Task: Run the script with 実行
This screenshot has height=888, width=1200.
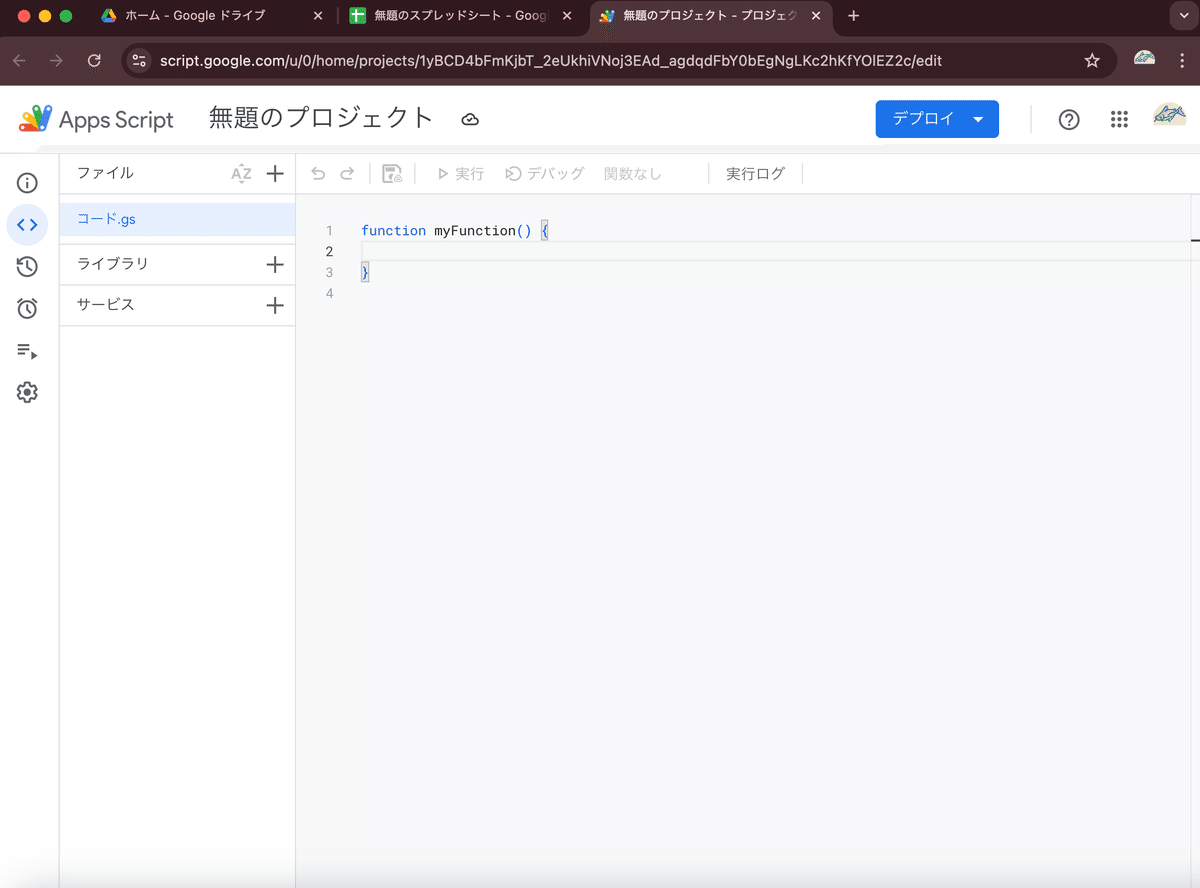Action: [458, 172]
